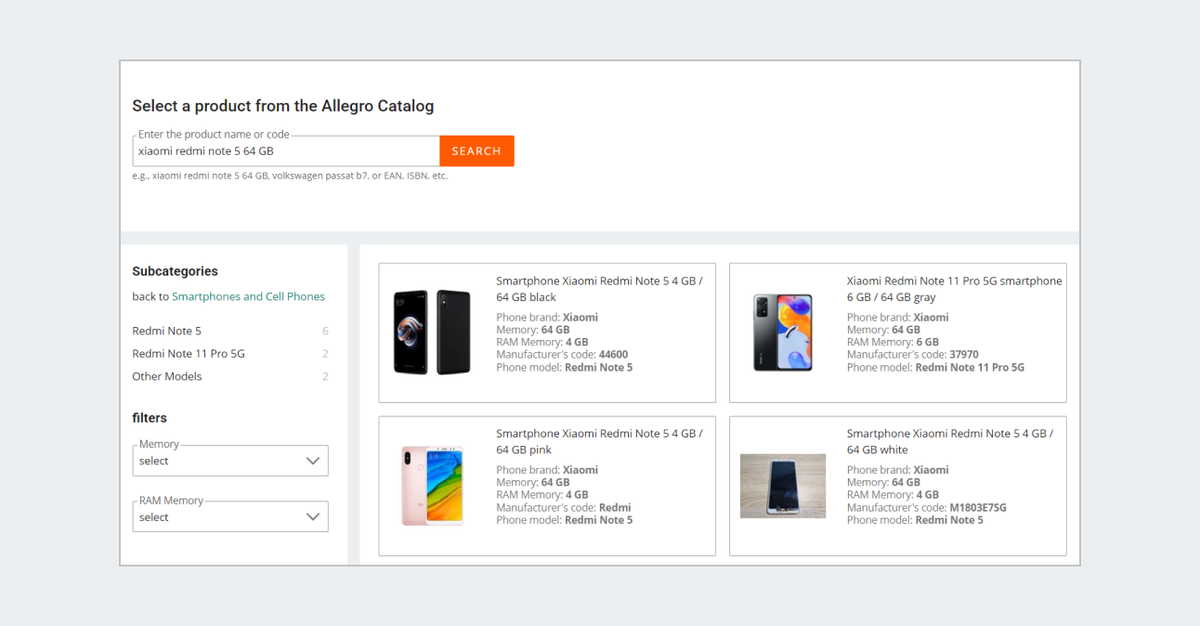Select the Redmi Note 11 Pro 5G subcategory

pyautogui.click(x=188, y=354)
